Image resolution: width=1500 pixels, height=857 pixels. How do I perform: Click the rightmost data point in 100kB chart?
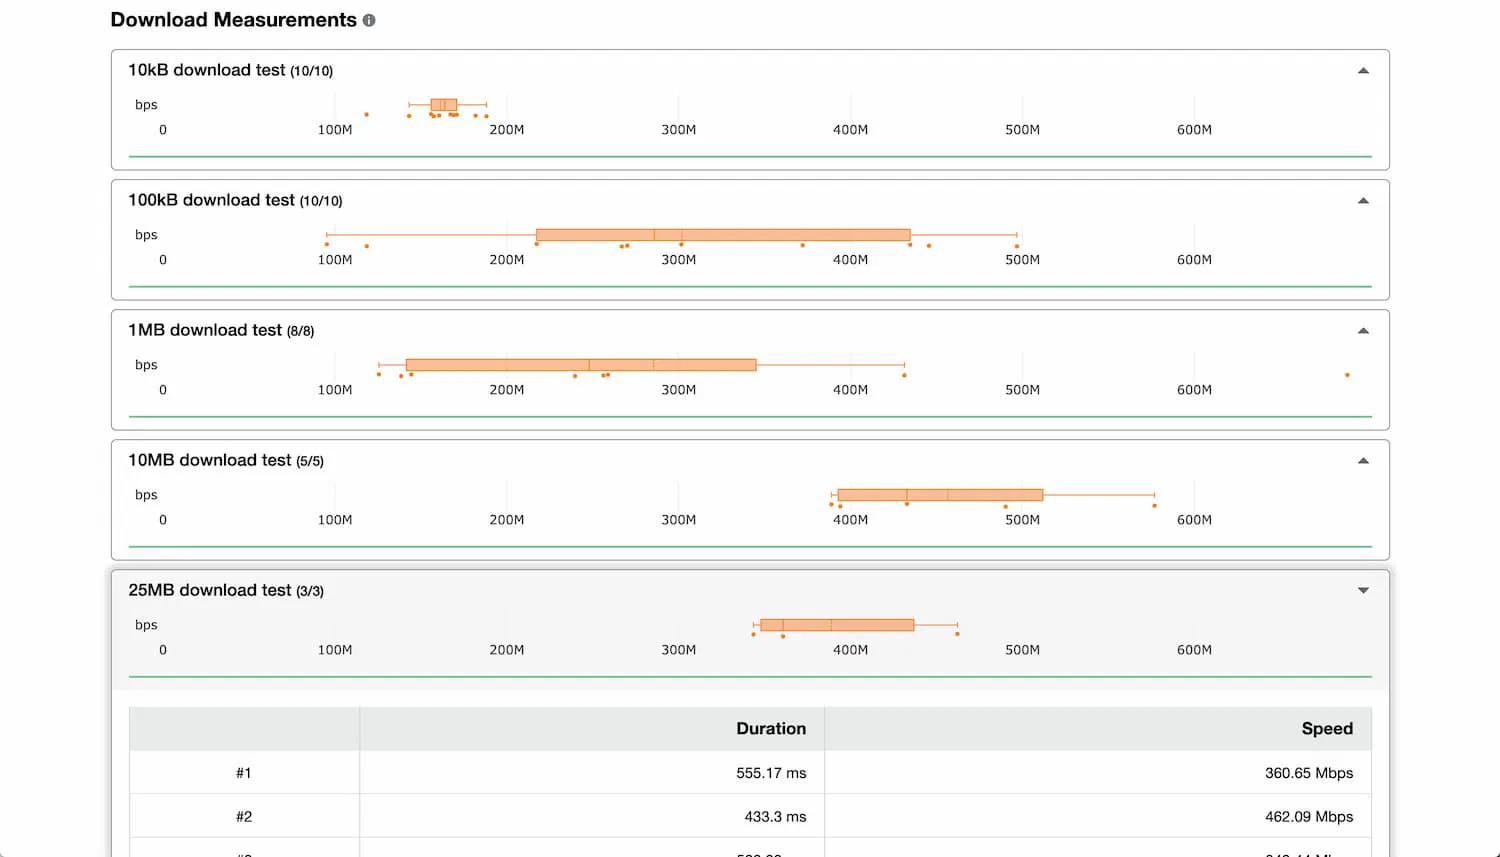[x=1017, y=243]
